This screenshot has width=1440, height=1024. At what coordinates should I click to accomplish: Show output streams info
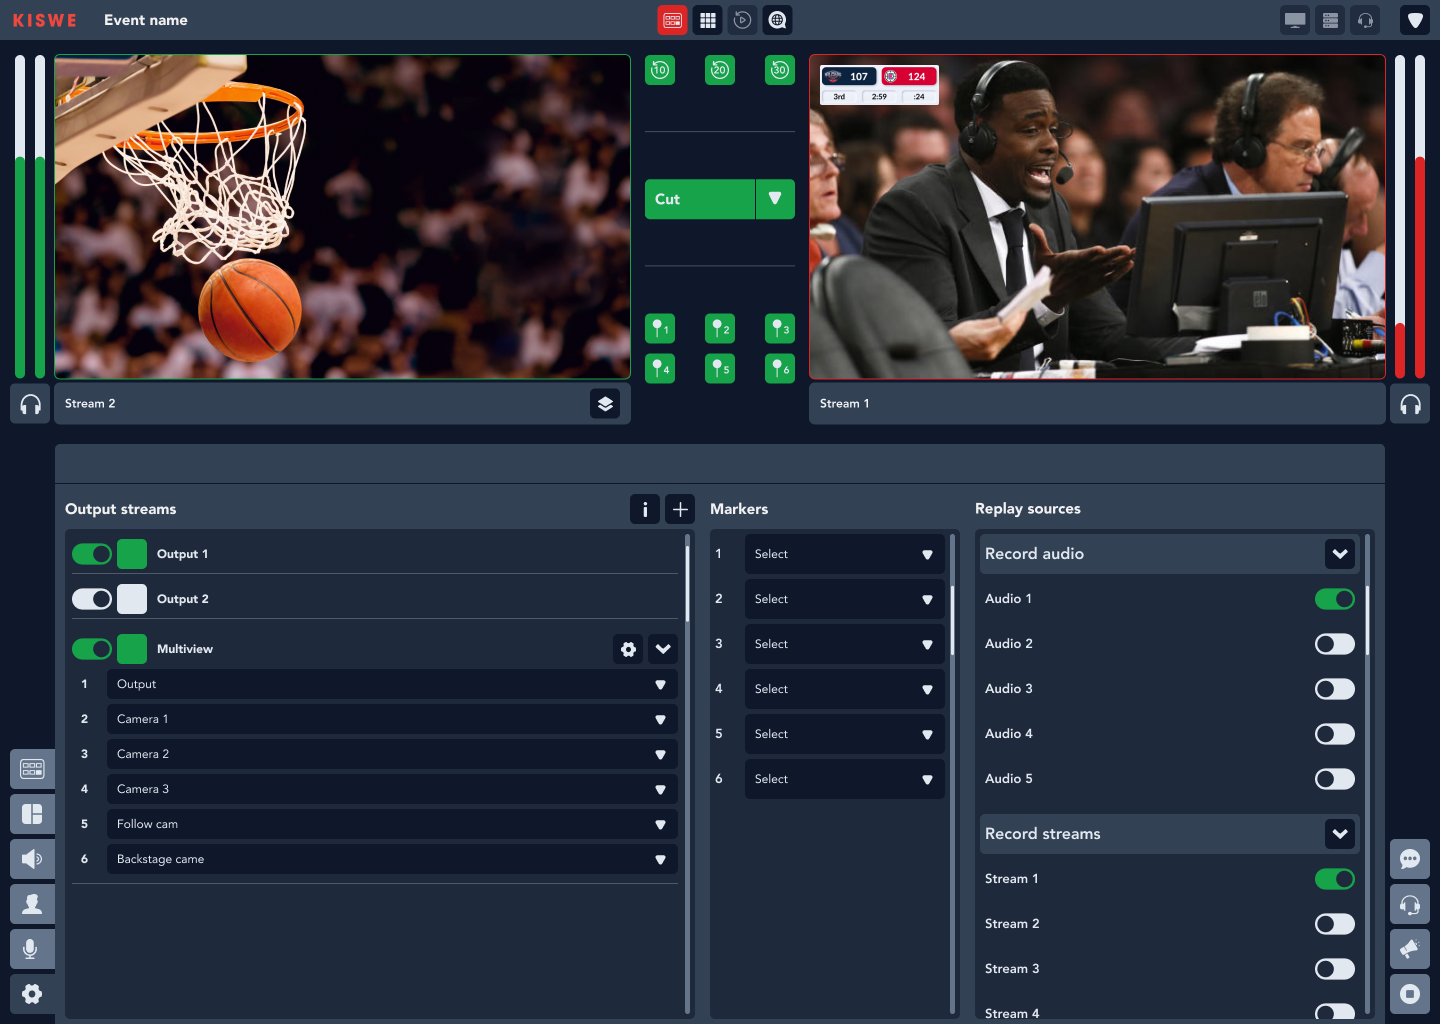tap(645, 509)
